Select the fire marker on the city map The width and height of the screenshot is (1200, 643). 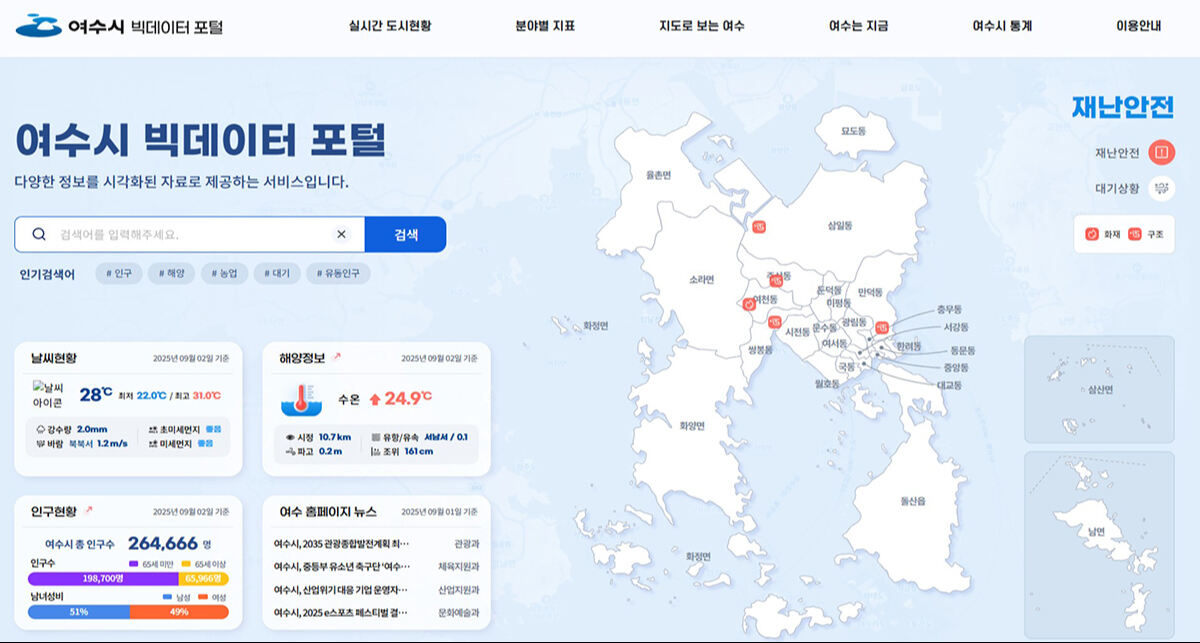[748, 304]
